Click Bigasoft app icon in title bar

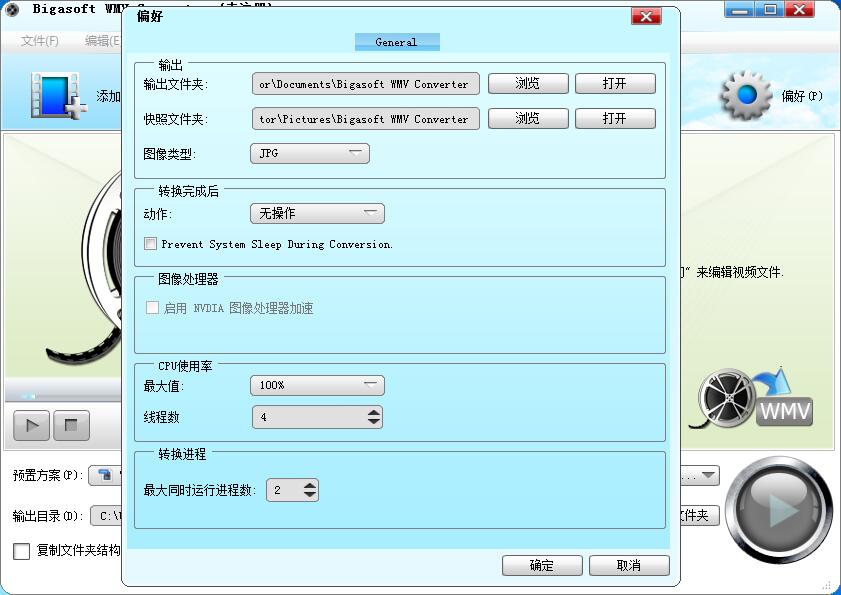click(12, 9)
